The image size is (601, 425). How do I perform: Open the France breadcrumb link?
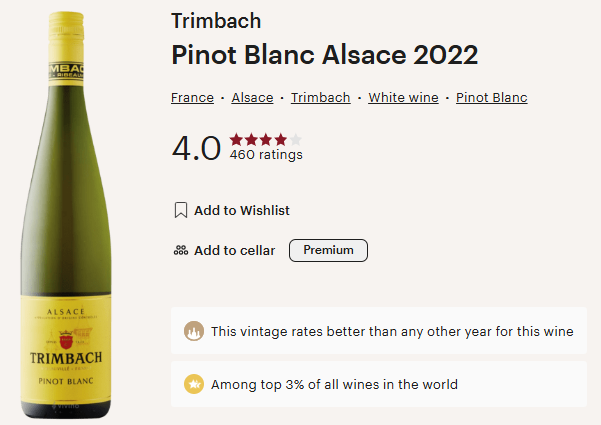pos(192,98)
